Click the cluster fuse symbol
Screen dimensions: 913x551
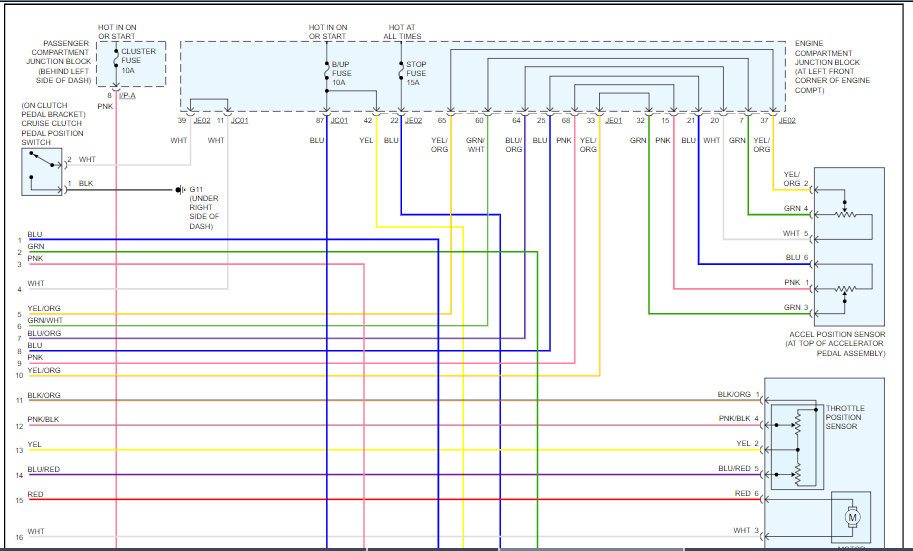tap(116, 60)
